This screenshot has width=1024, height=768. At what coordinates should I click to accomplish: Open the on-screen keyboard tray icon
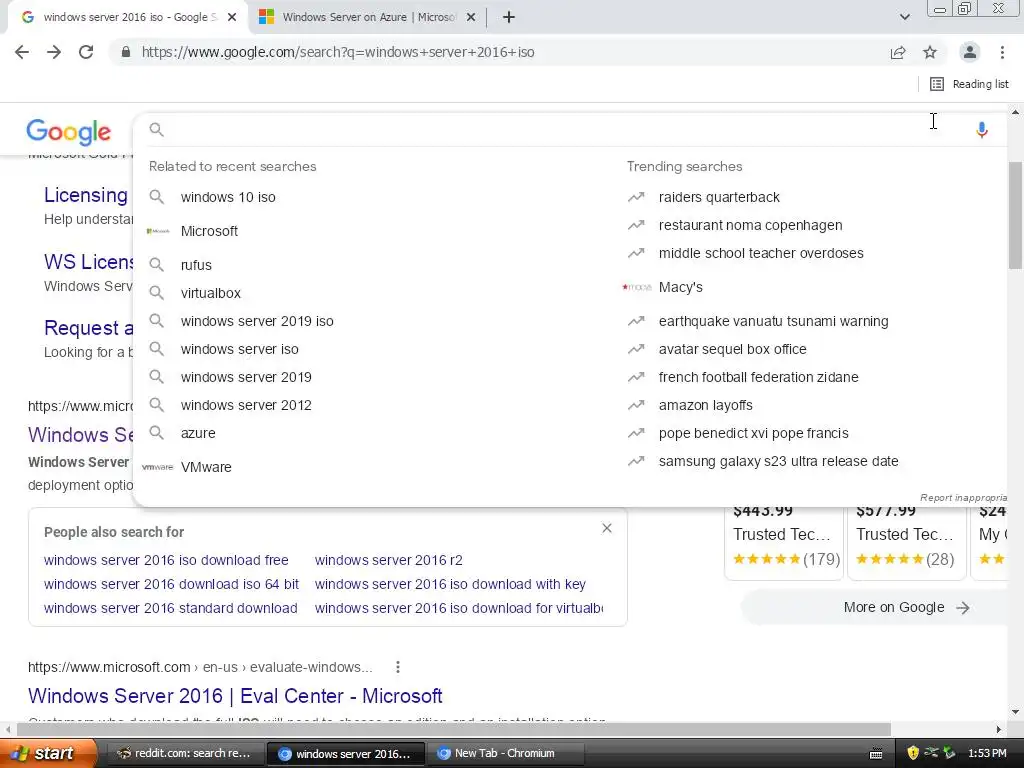click(x=876, y=754)
